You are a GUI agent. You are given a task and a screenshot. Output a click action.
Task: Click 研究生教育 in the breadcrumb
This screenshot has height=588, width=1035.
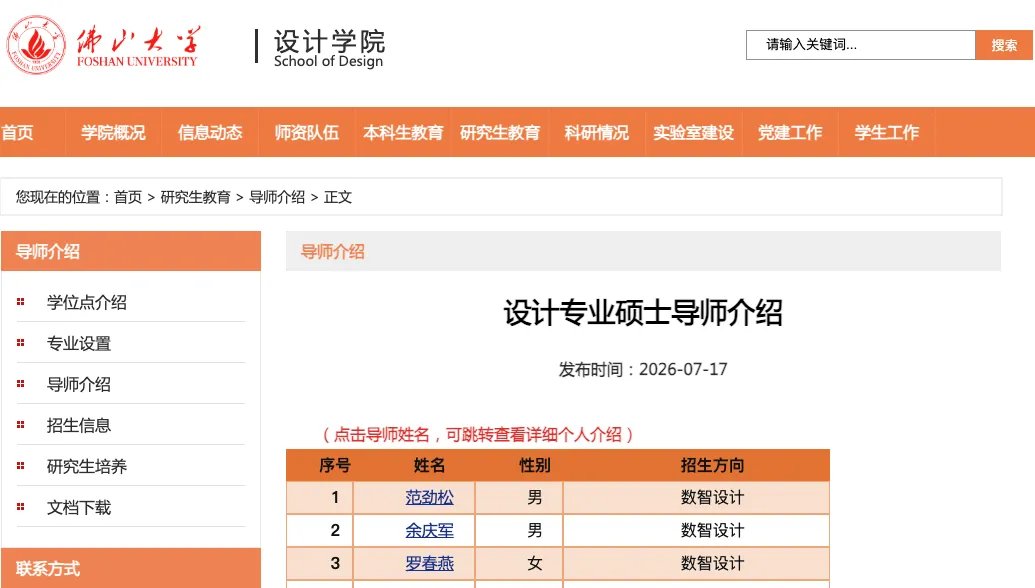coord(195,197)
